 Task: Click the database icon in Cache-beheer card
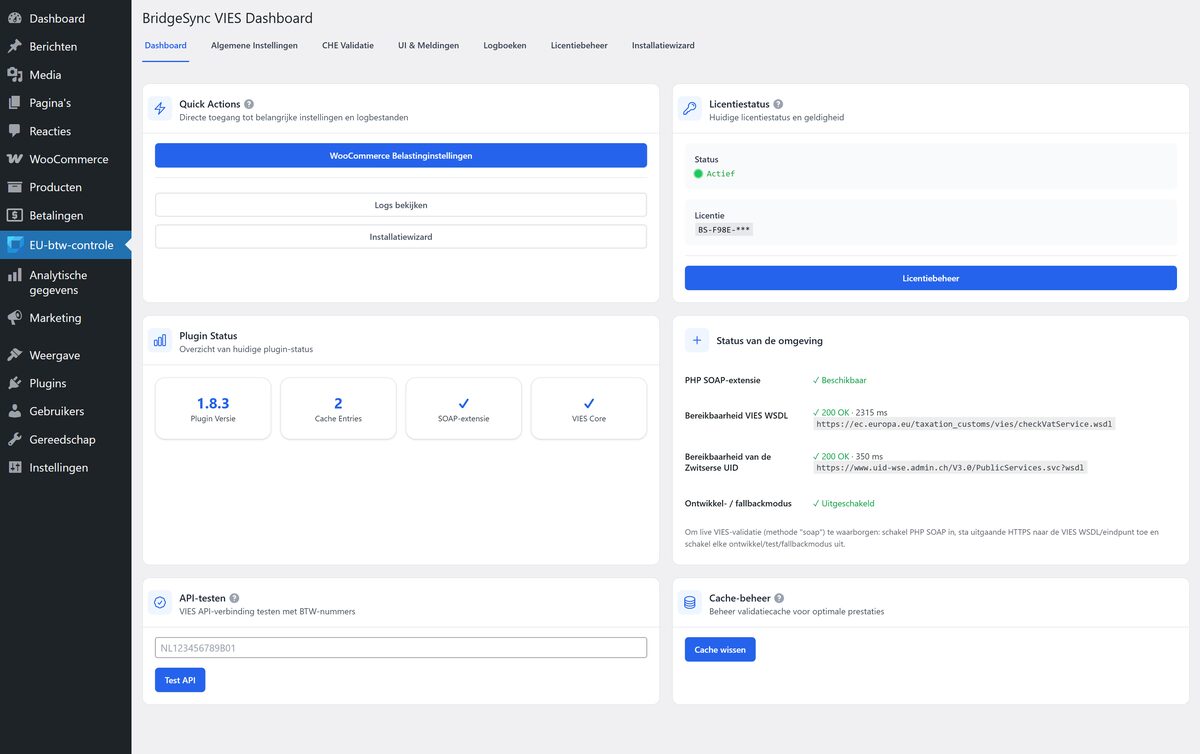(690, 603)
